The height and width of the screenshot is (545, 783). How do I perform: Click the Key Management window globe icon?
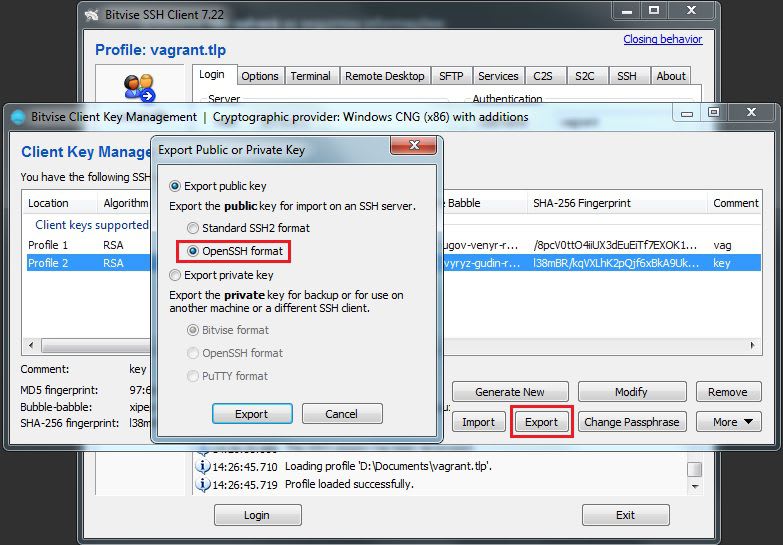pyautogui.click(x=18, y=117)
